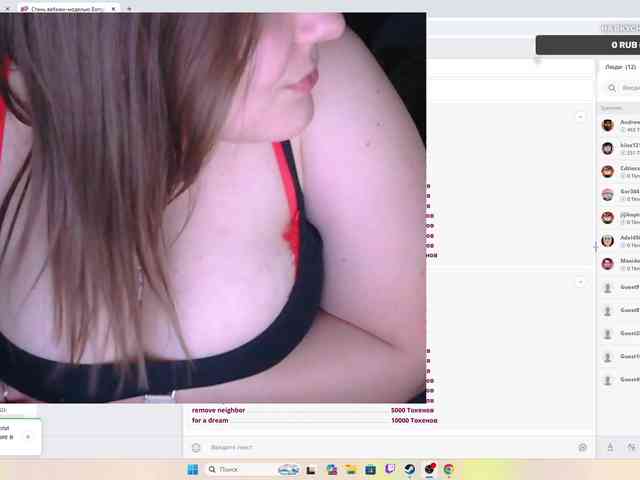Open the blue calendar-style taskbar icon

point(370,469)
